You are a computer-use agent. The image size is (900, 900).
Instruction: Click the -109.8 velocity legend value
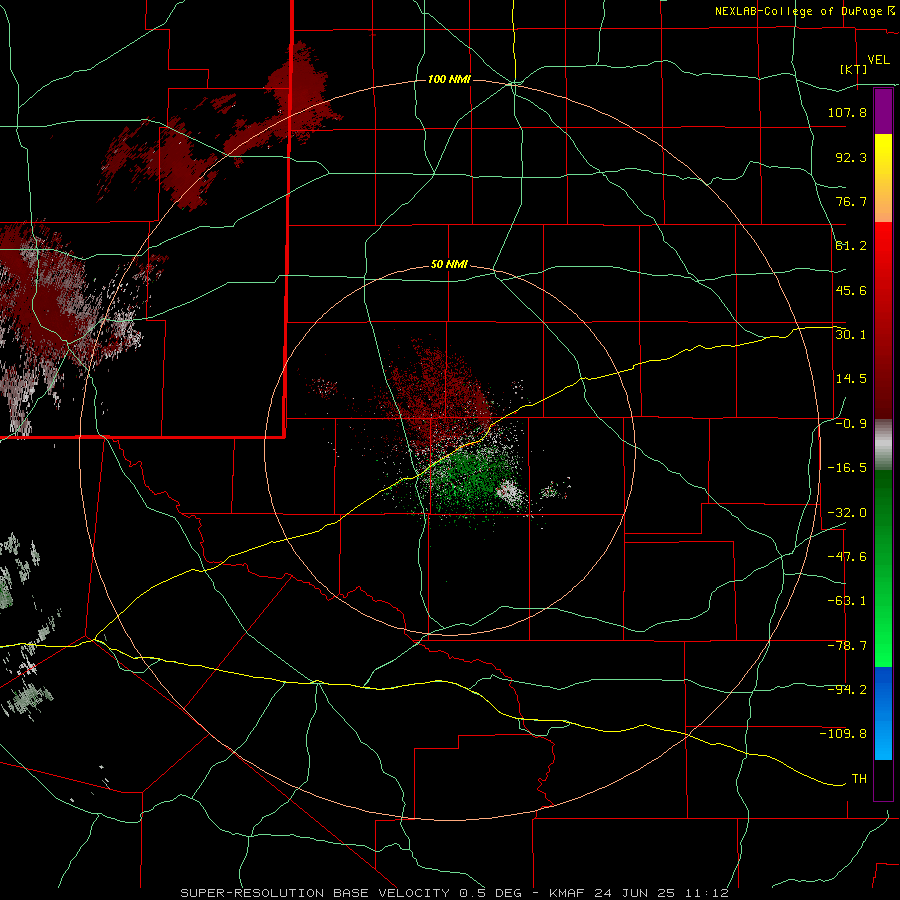(x=844, y=734)
